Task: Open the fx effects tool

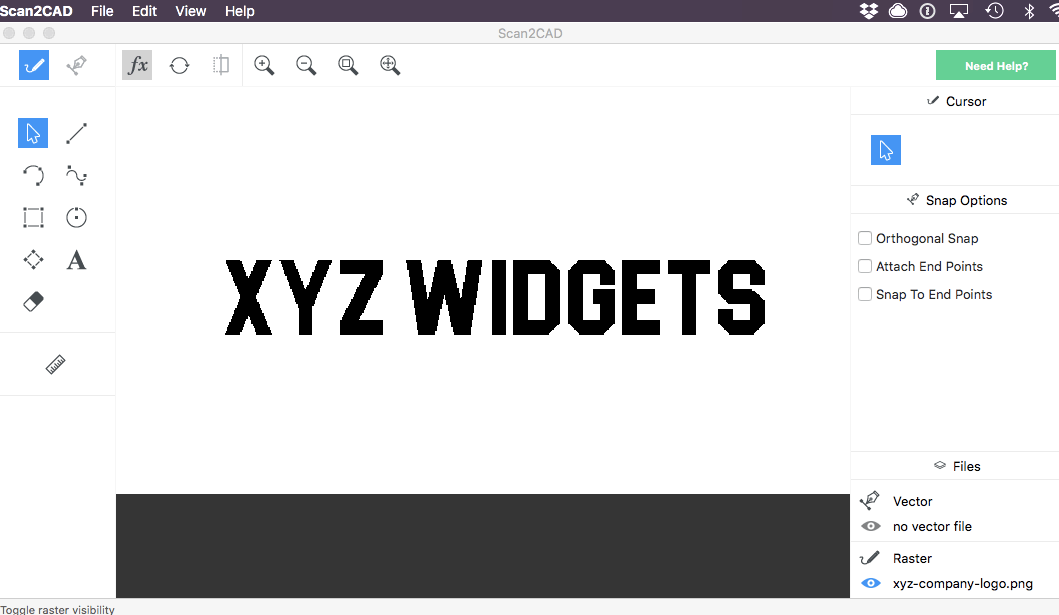Action: click(137, 65)
